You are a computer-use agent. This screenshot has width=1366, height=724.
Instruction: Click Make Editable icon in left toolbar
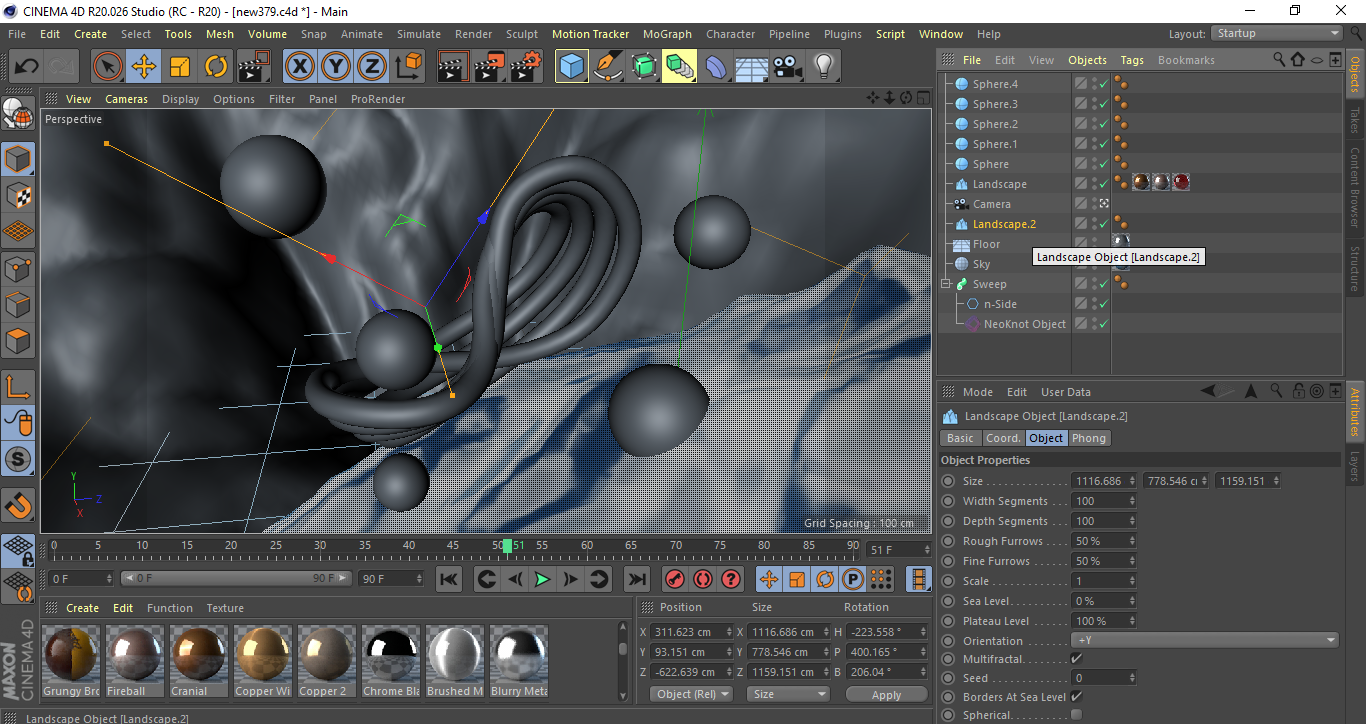pos(18,113)
